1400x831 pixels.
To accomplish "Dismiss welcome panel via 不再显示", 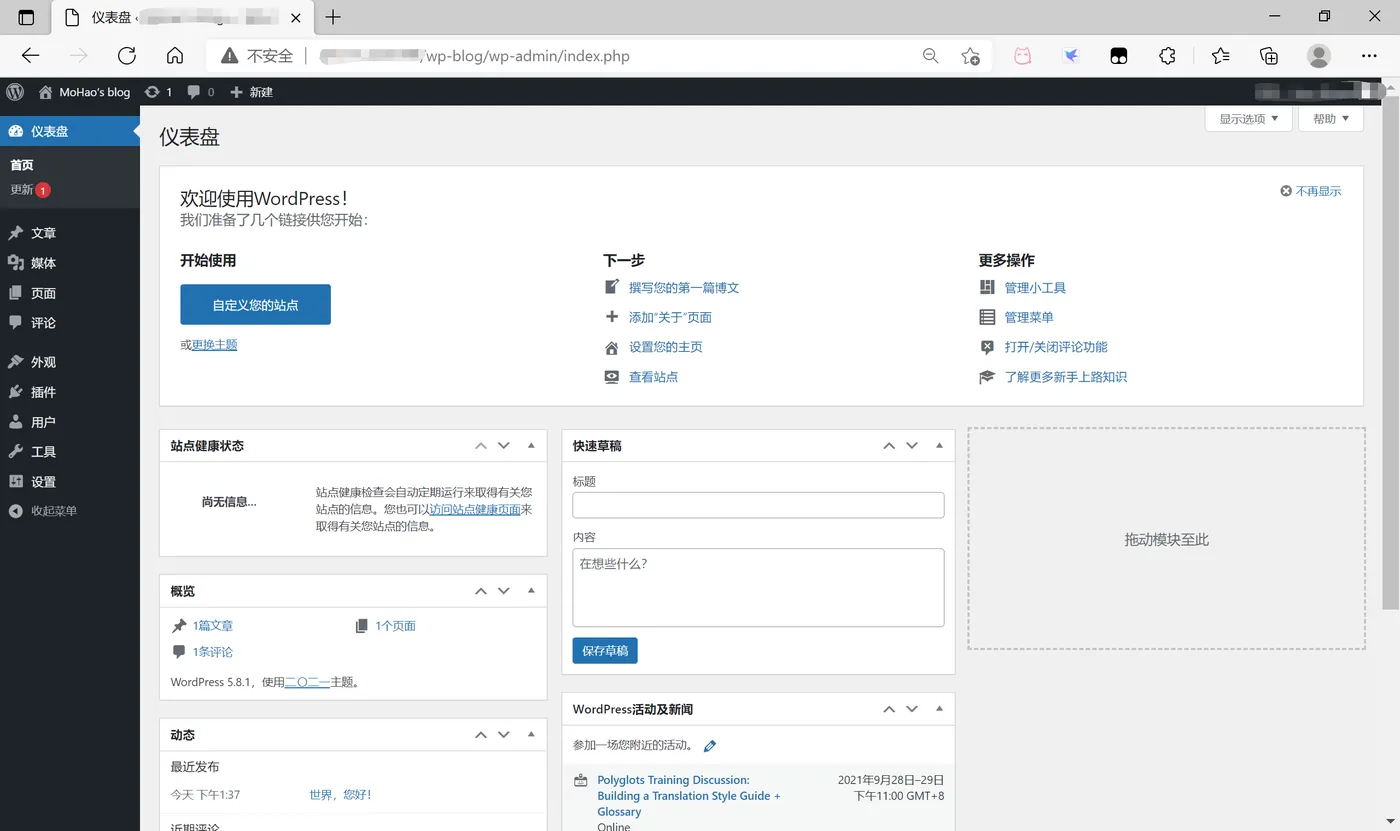I will tap(1311, 191).
